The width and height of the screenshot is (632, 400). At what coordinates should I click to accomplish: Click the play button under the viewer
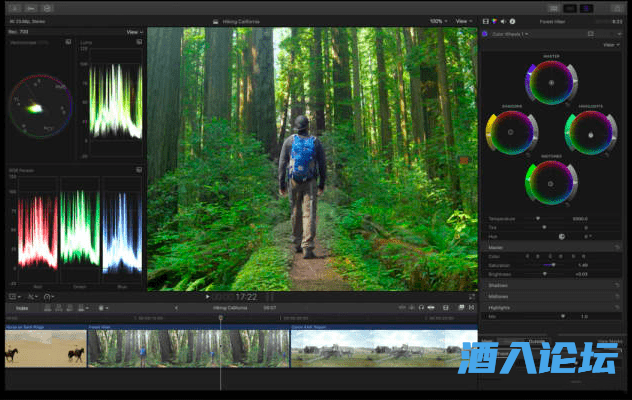pyautogui.click(x=207, y=297)
